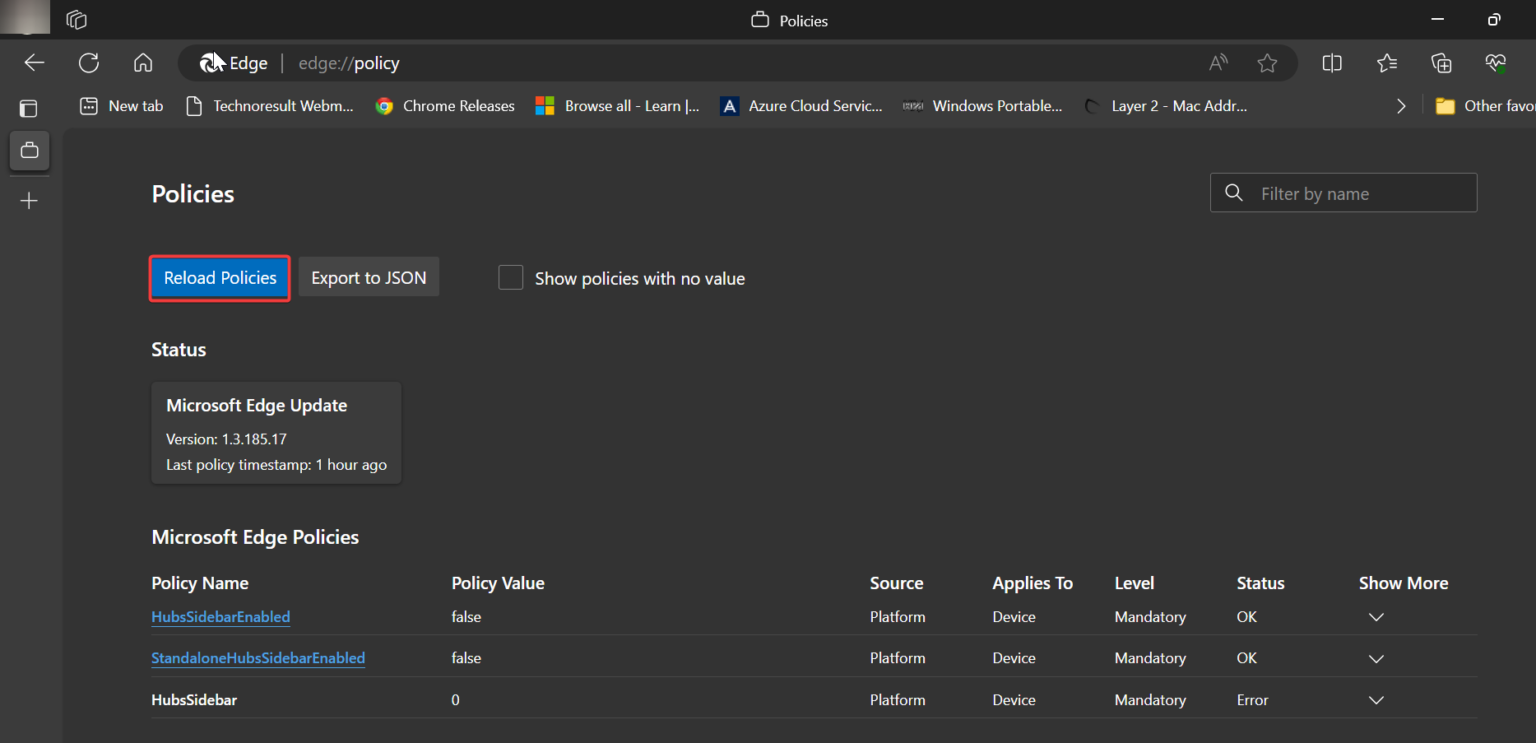Click the Filter by name field
Image resolution: width=1536 pixels, height=743 pixels.
pyautogui.click(x=1343, y=192)
